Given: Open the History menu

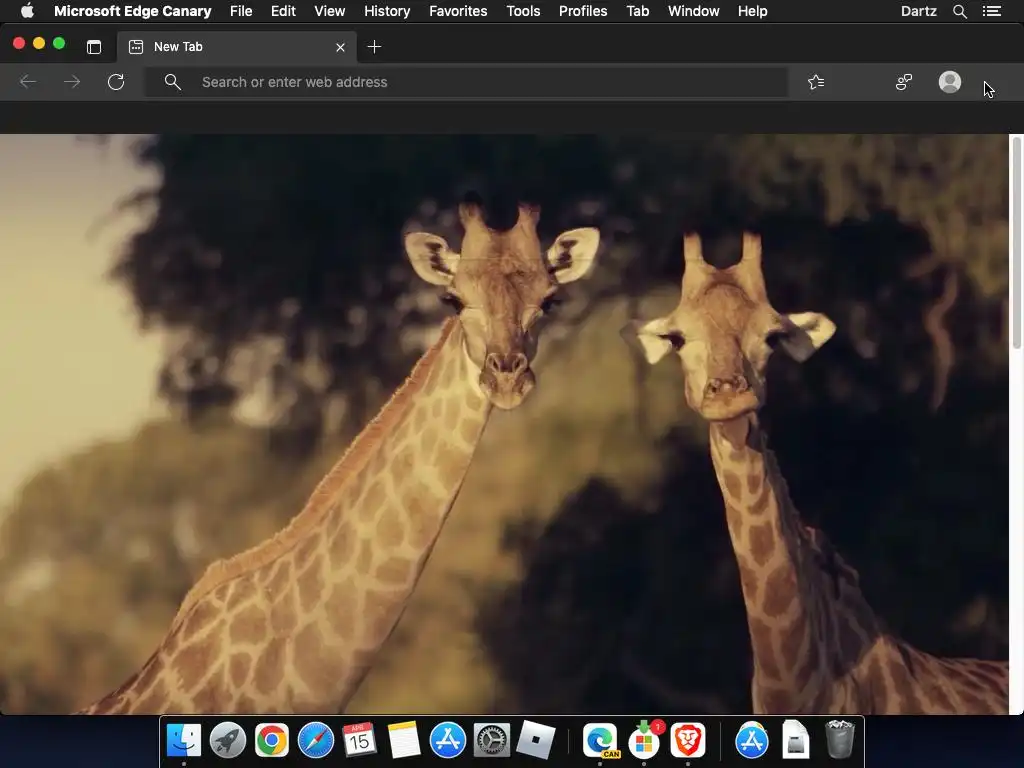Looking at the screenshot, I should (387, 11).
